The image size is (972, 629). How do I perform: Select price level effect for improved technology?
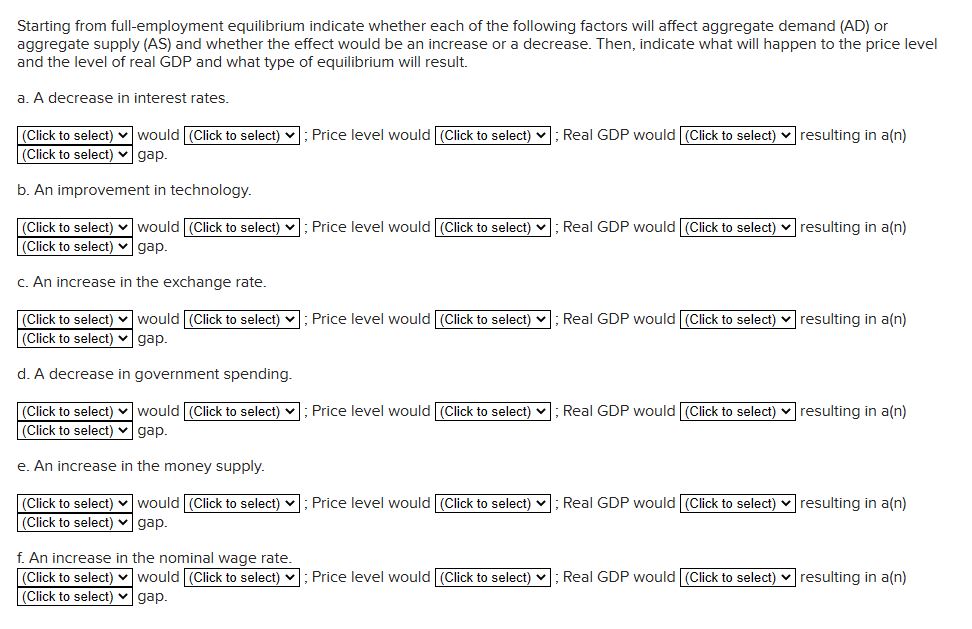pos(493,227)
